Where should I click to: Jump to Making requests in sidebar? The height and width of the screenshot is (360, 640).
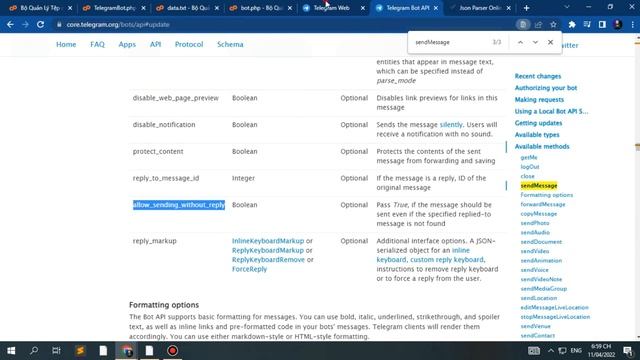coord(539,100)
